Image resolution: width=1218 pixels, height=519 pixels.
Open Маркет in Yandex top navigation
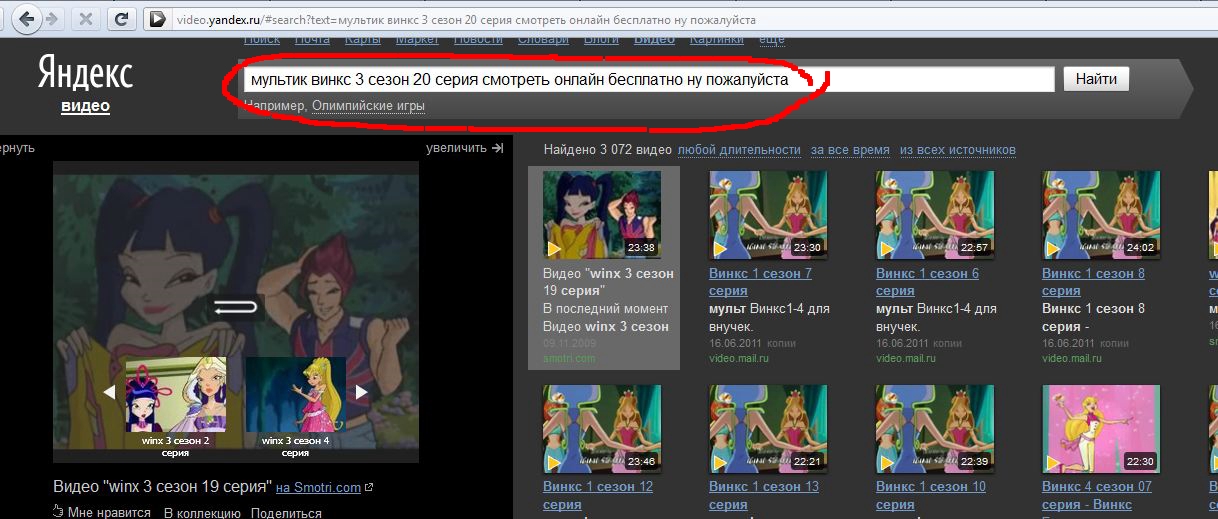pyautogui.click(x=417, y=40)
